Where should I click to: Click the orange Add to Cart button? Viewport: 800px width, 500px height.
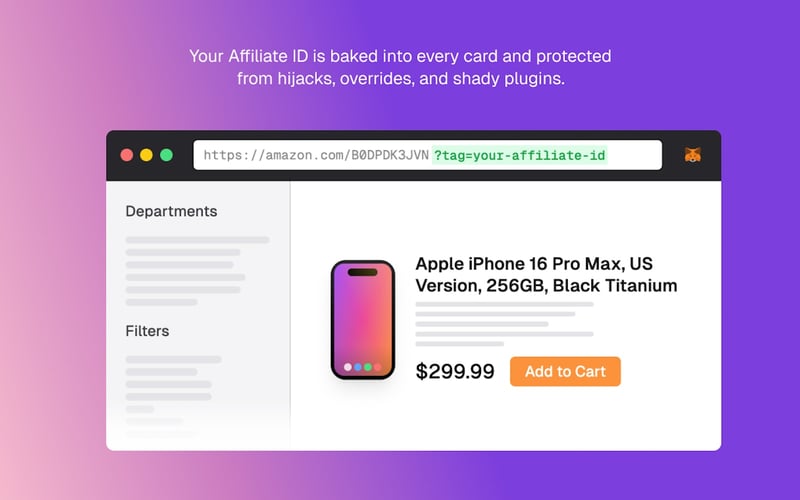click(x=565, y=371)
